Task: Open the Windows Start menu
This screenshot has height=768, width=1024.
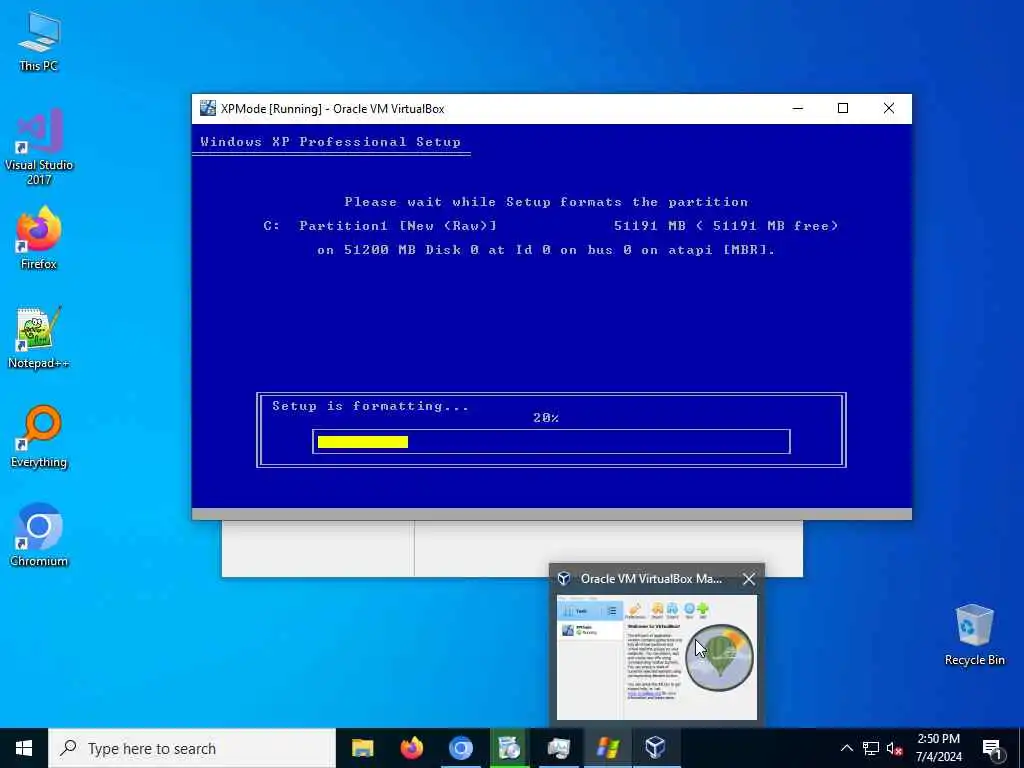Action: 24,748
